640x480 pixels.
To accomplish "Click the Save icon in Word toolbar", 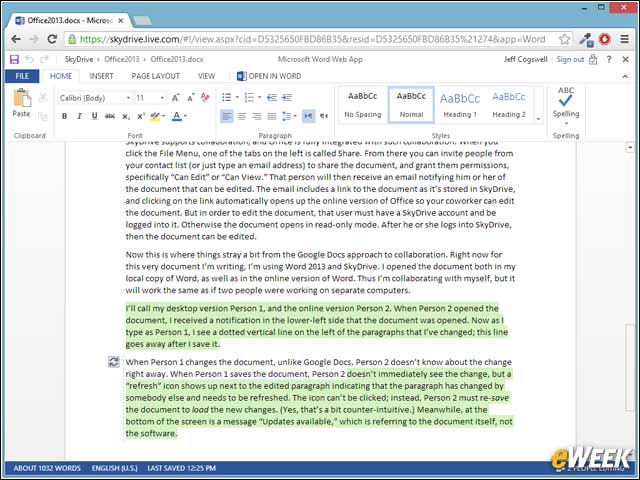I will coord(14,60).
